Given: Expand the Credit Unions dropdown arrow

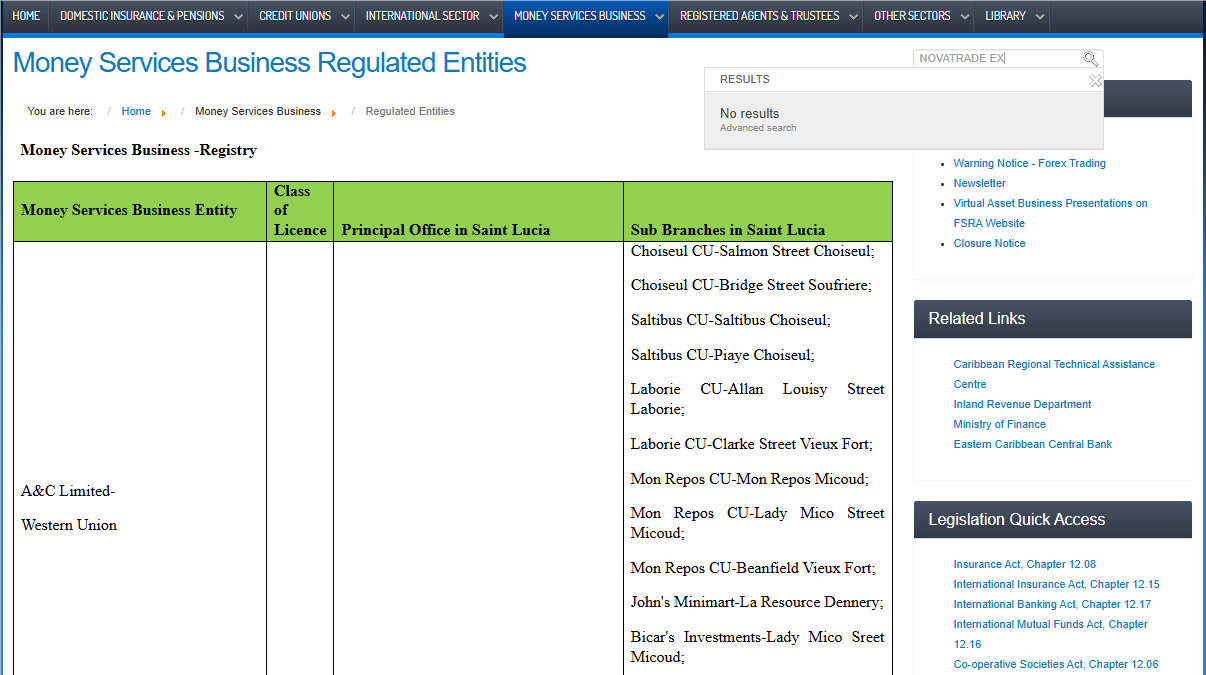Looking at the screenshot, I should (x=344, y=17).
